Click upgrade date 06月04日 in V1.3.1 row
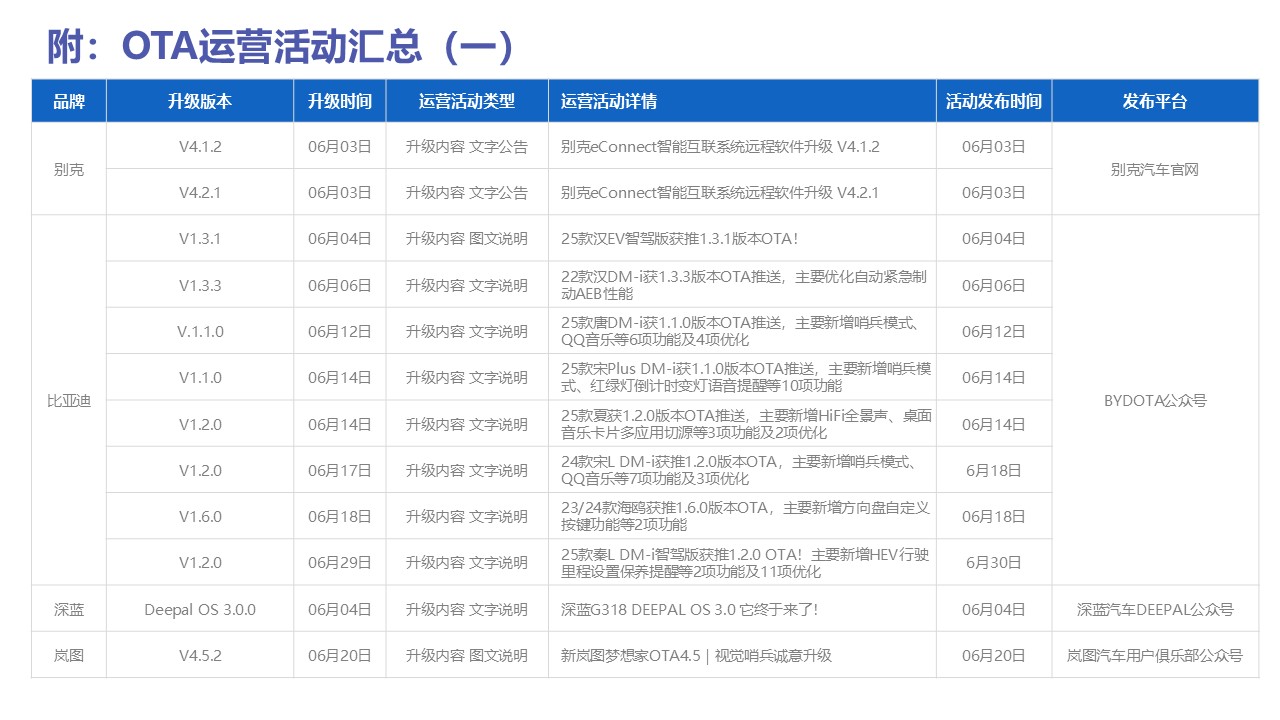The image size is (1280, 720). (340, 238)
